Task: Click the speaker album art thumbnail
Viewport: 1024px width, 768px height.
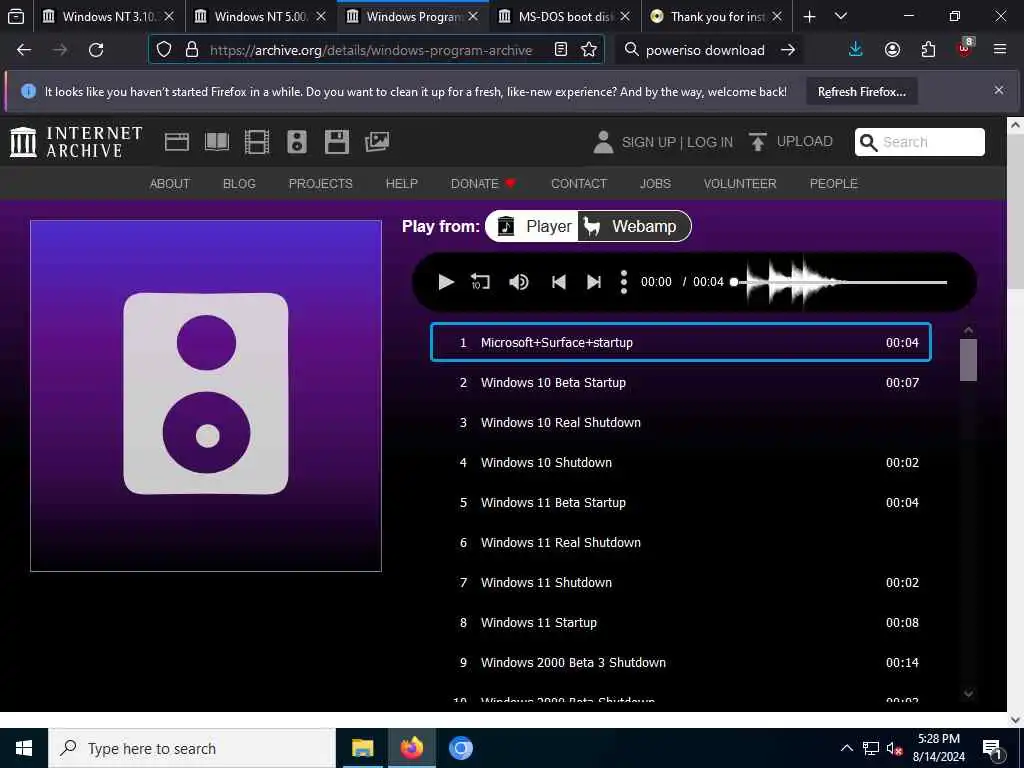Action: pos(206,396)
